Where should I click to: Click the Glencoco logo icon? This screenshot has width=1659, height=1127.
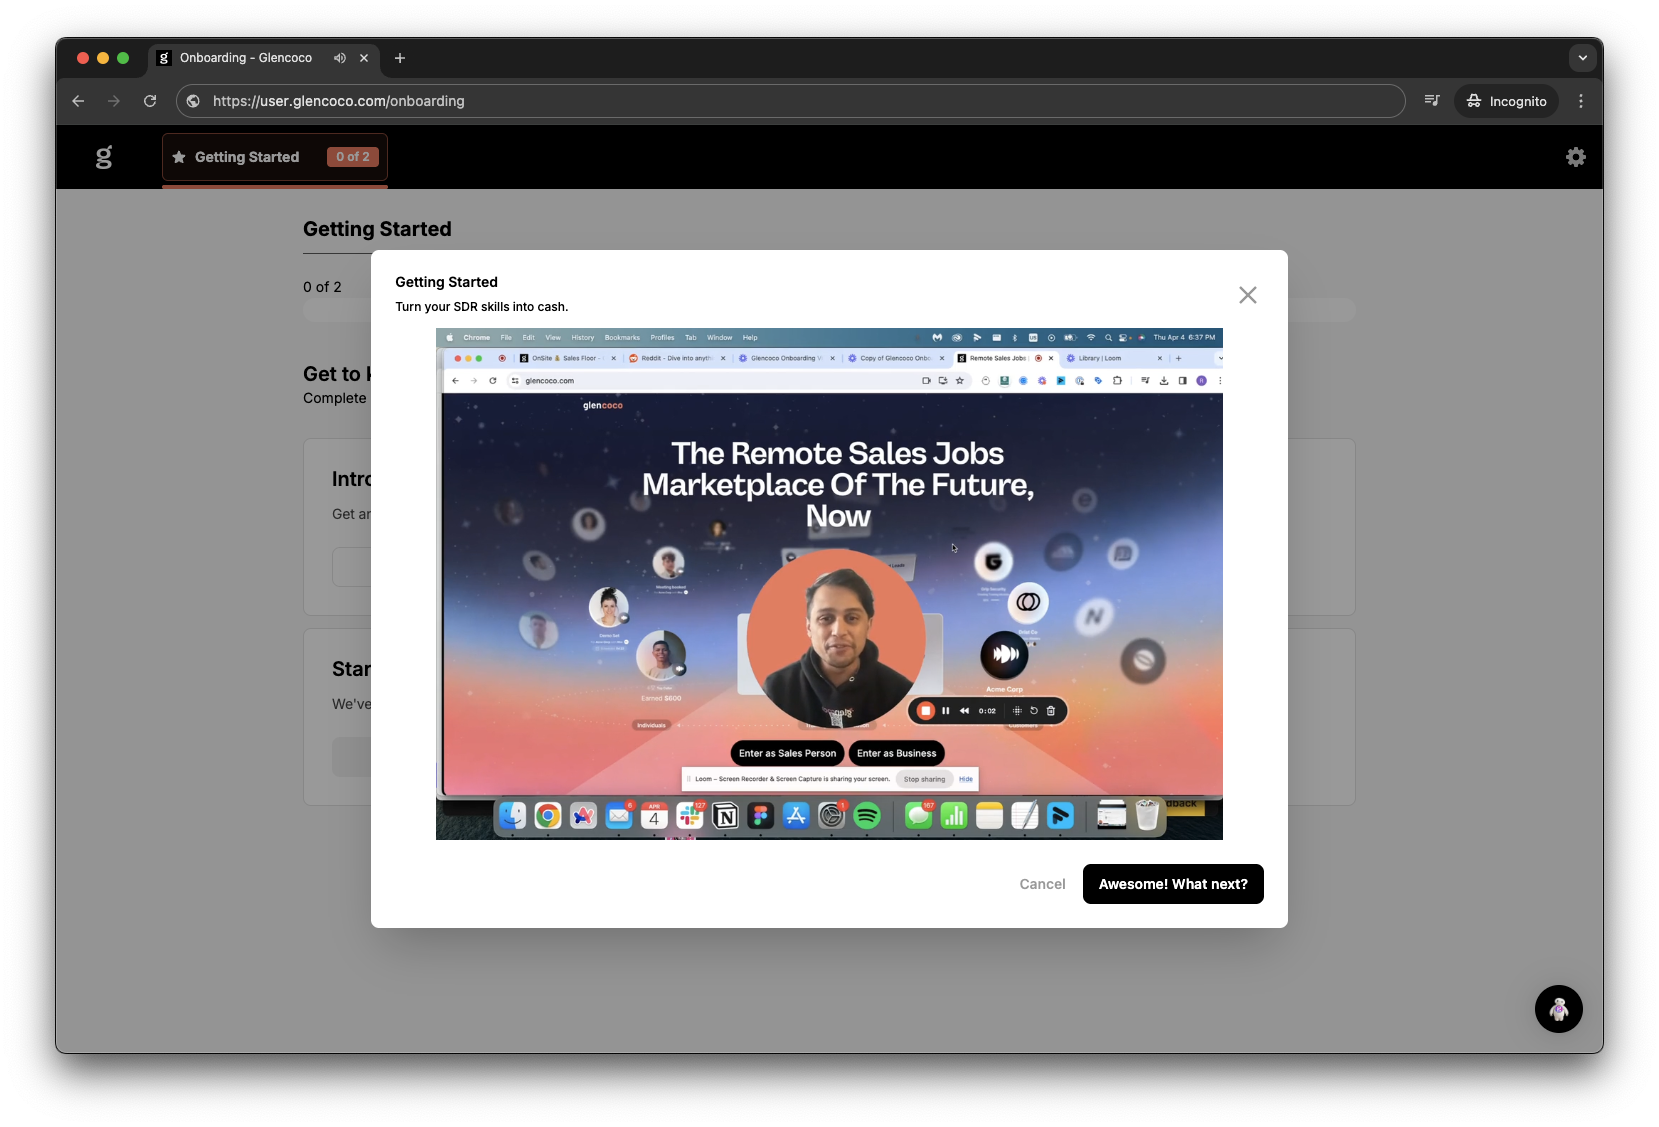pos(104,157)
